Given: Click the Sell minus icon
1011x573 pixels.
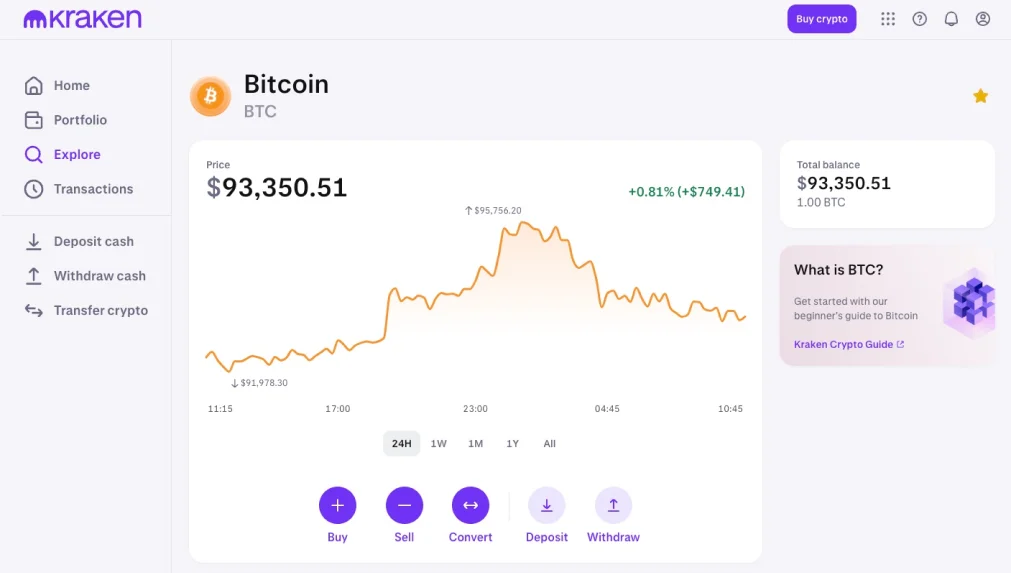Looking at the screenshot, I should click(x=404, y=505).
